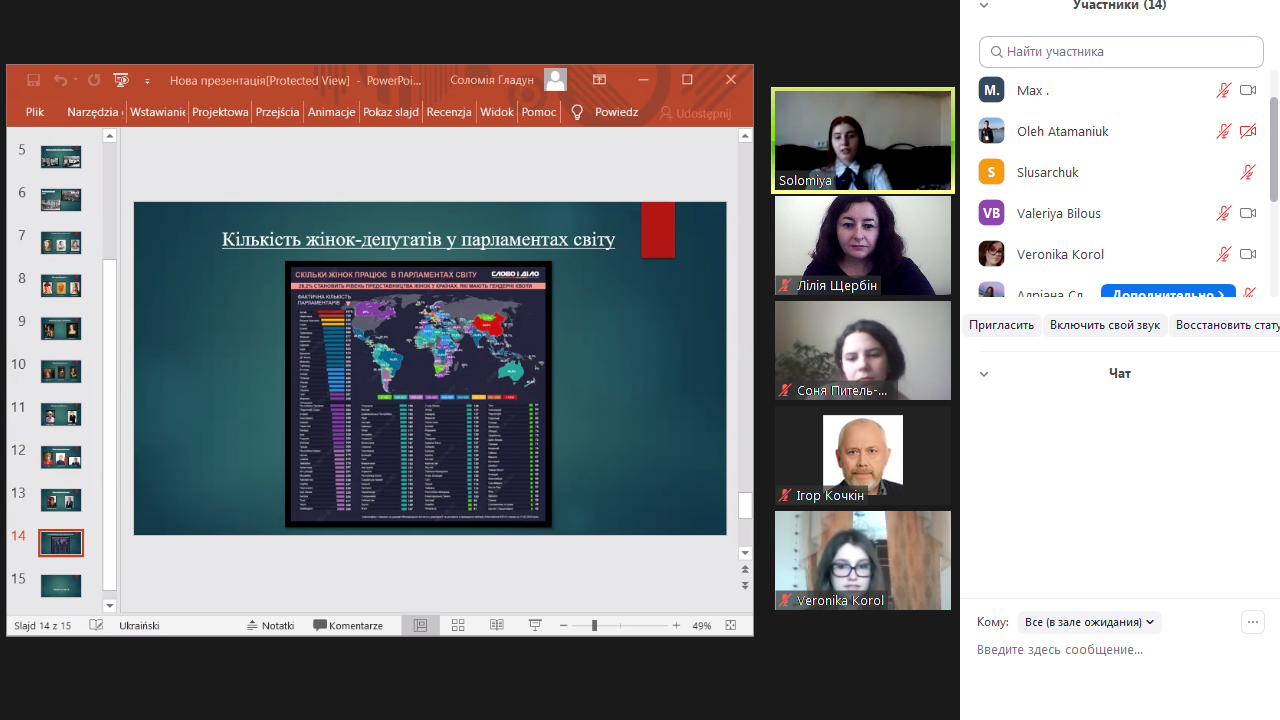Collapse the Чат chat panel
This screenshot has height=720, width=1280.
click(984, 374)
